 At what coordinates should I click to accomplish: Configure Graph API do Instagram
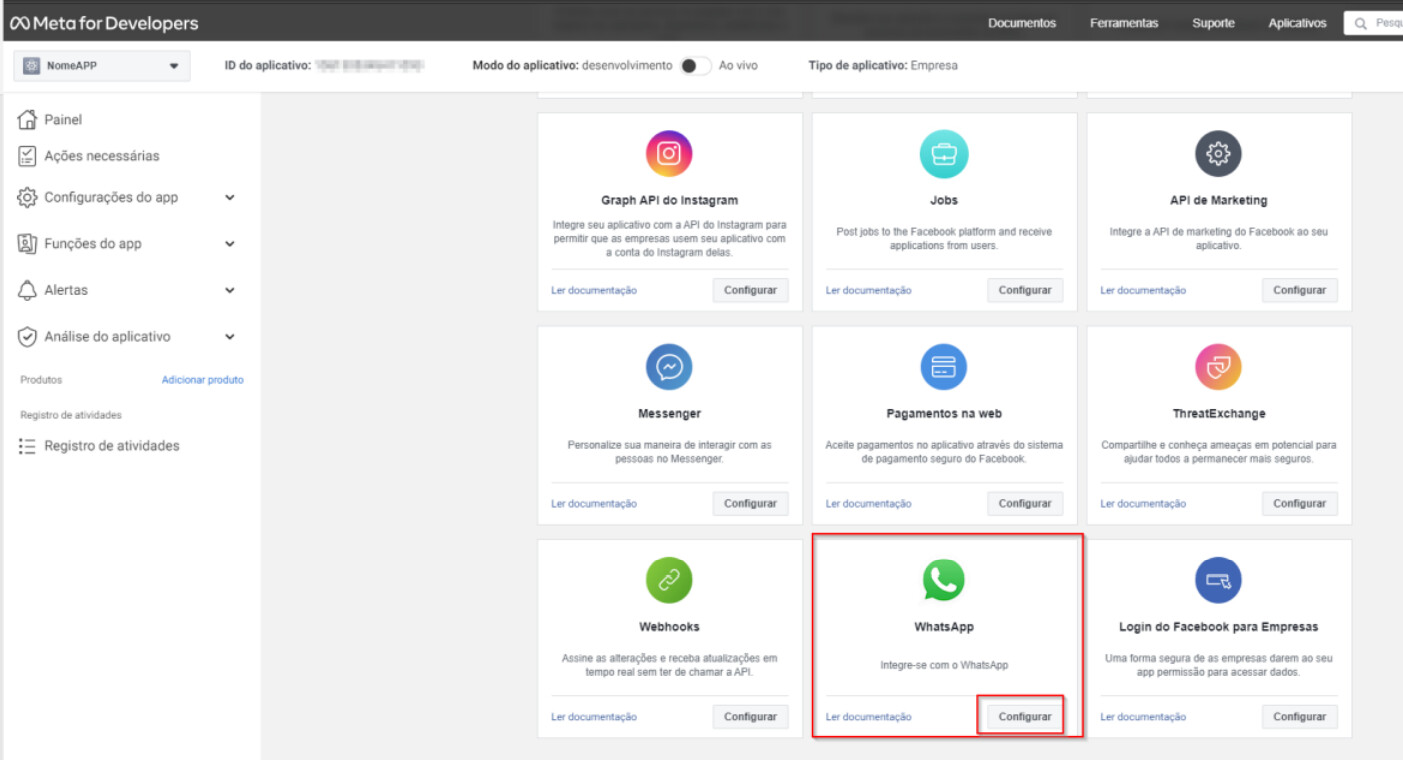pyautogui.click(x=750, y=290)
